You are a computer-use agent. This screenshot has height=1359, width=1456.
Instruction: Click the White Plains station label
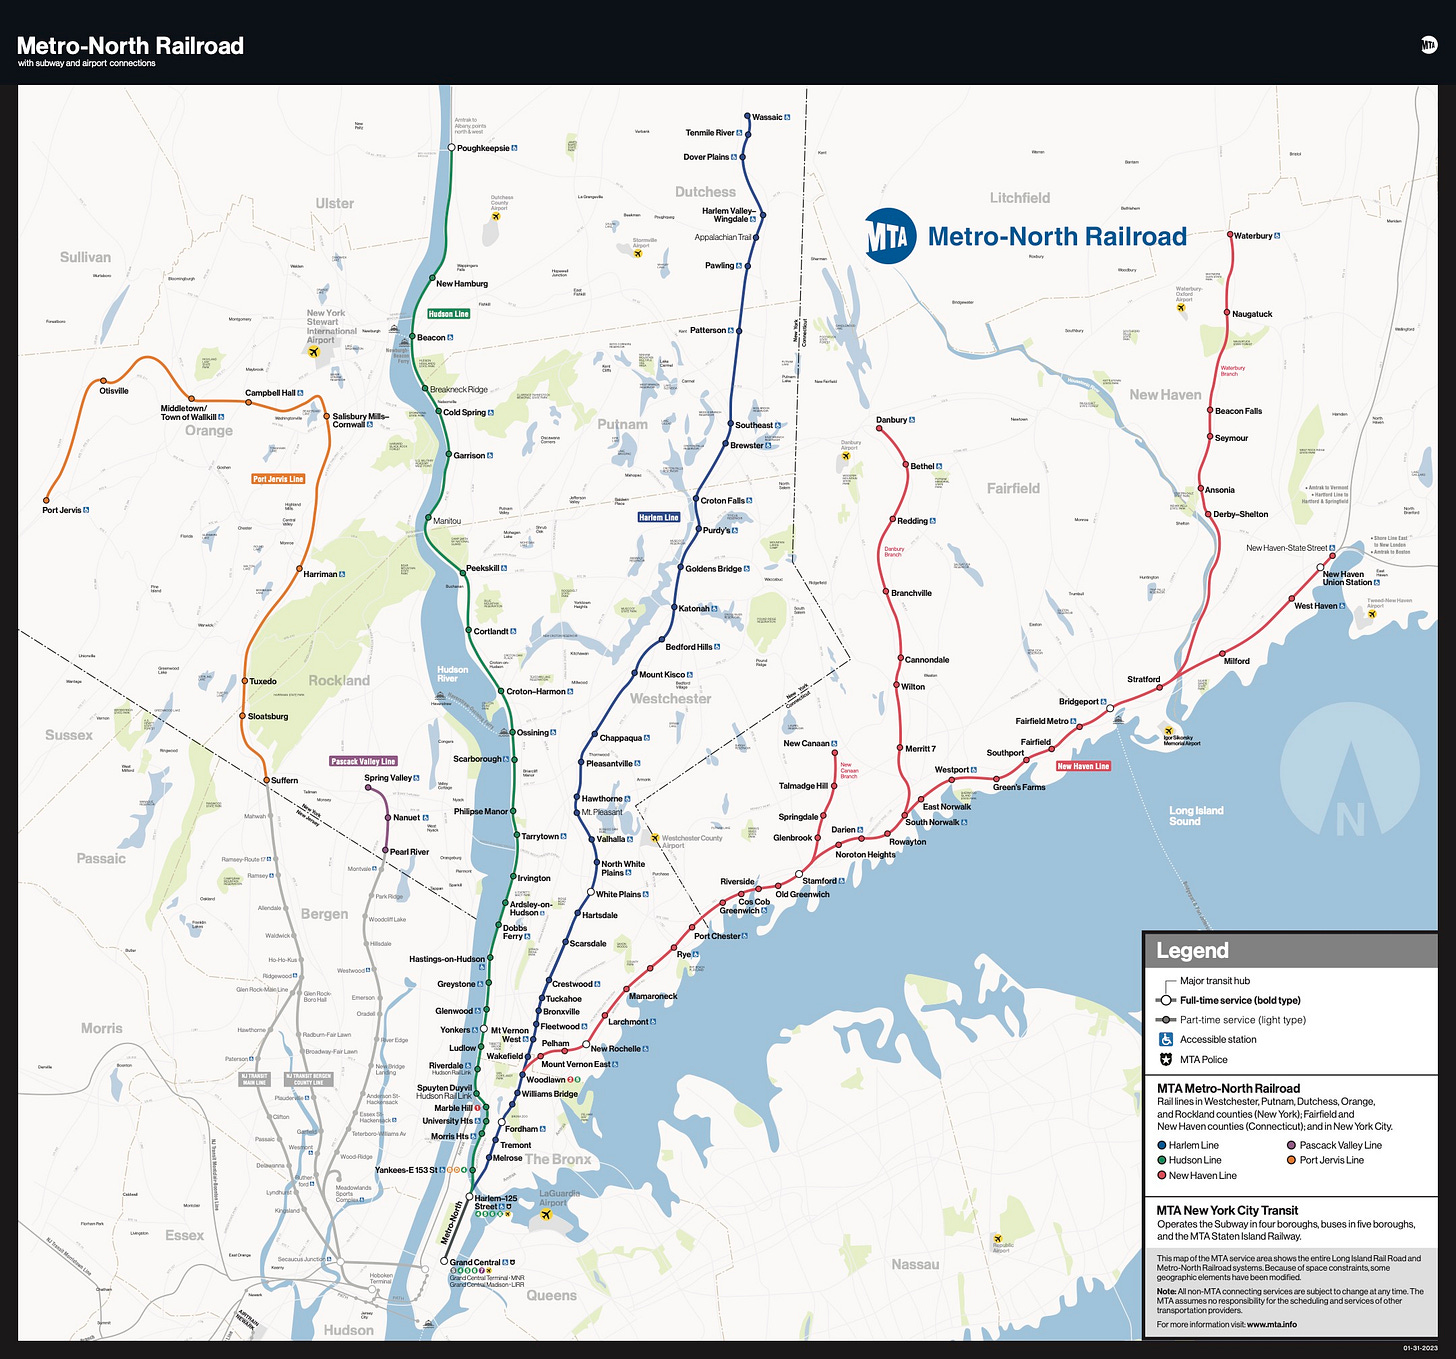click(x=619, y=894)
